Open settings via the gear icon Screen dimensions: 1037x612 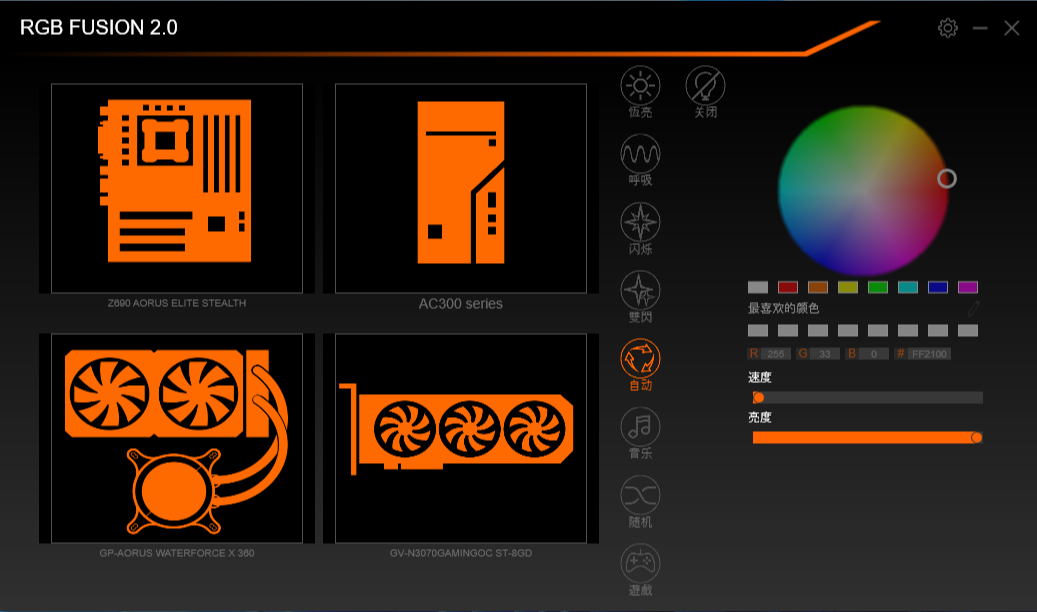coord(947,28)
